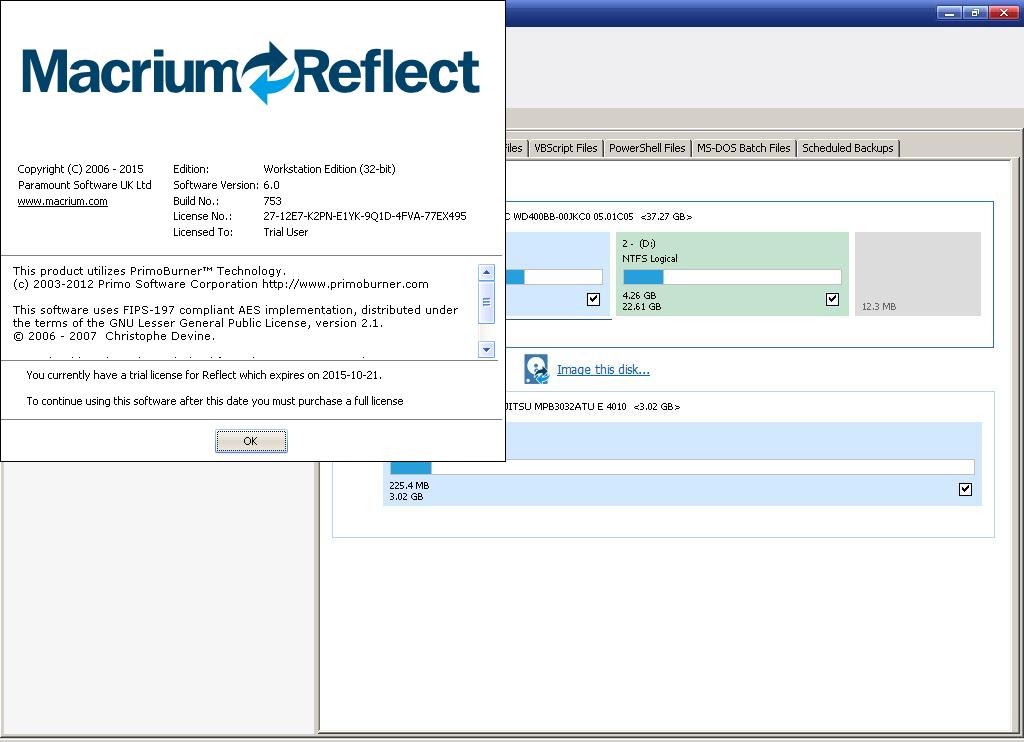Click the license text scrollbar thumb
This screenshot has width=1024, height=742.
point(487,301)
